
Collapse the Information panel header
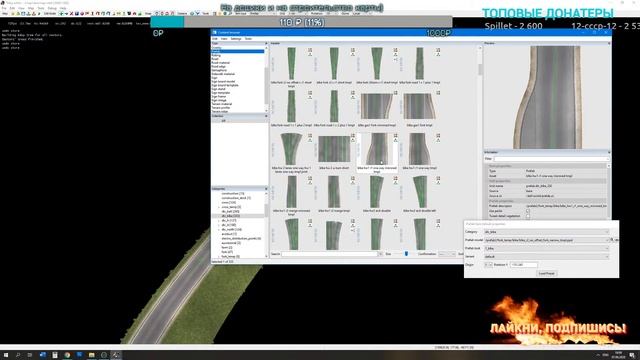pyautogui.click(x=609, y=152)
